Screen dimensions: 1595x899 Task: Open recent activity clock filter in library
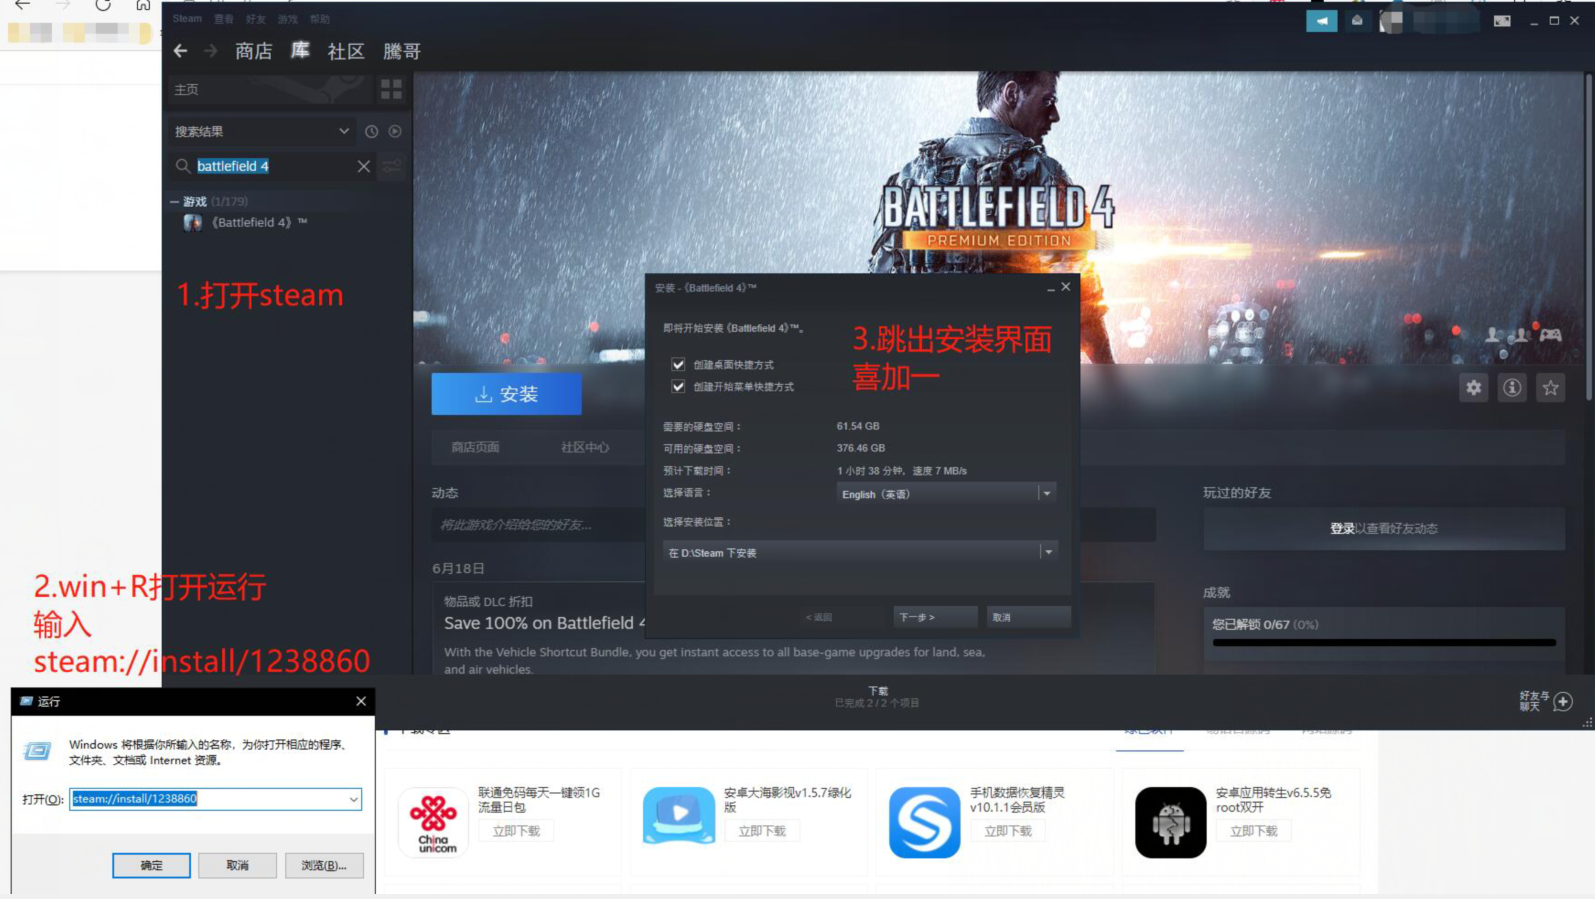(371, 131)
